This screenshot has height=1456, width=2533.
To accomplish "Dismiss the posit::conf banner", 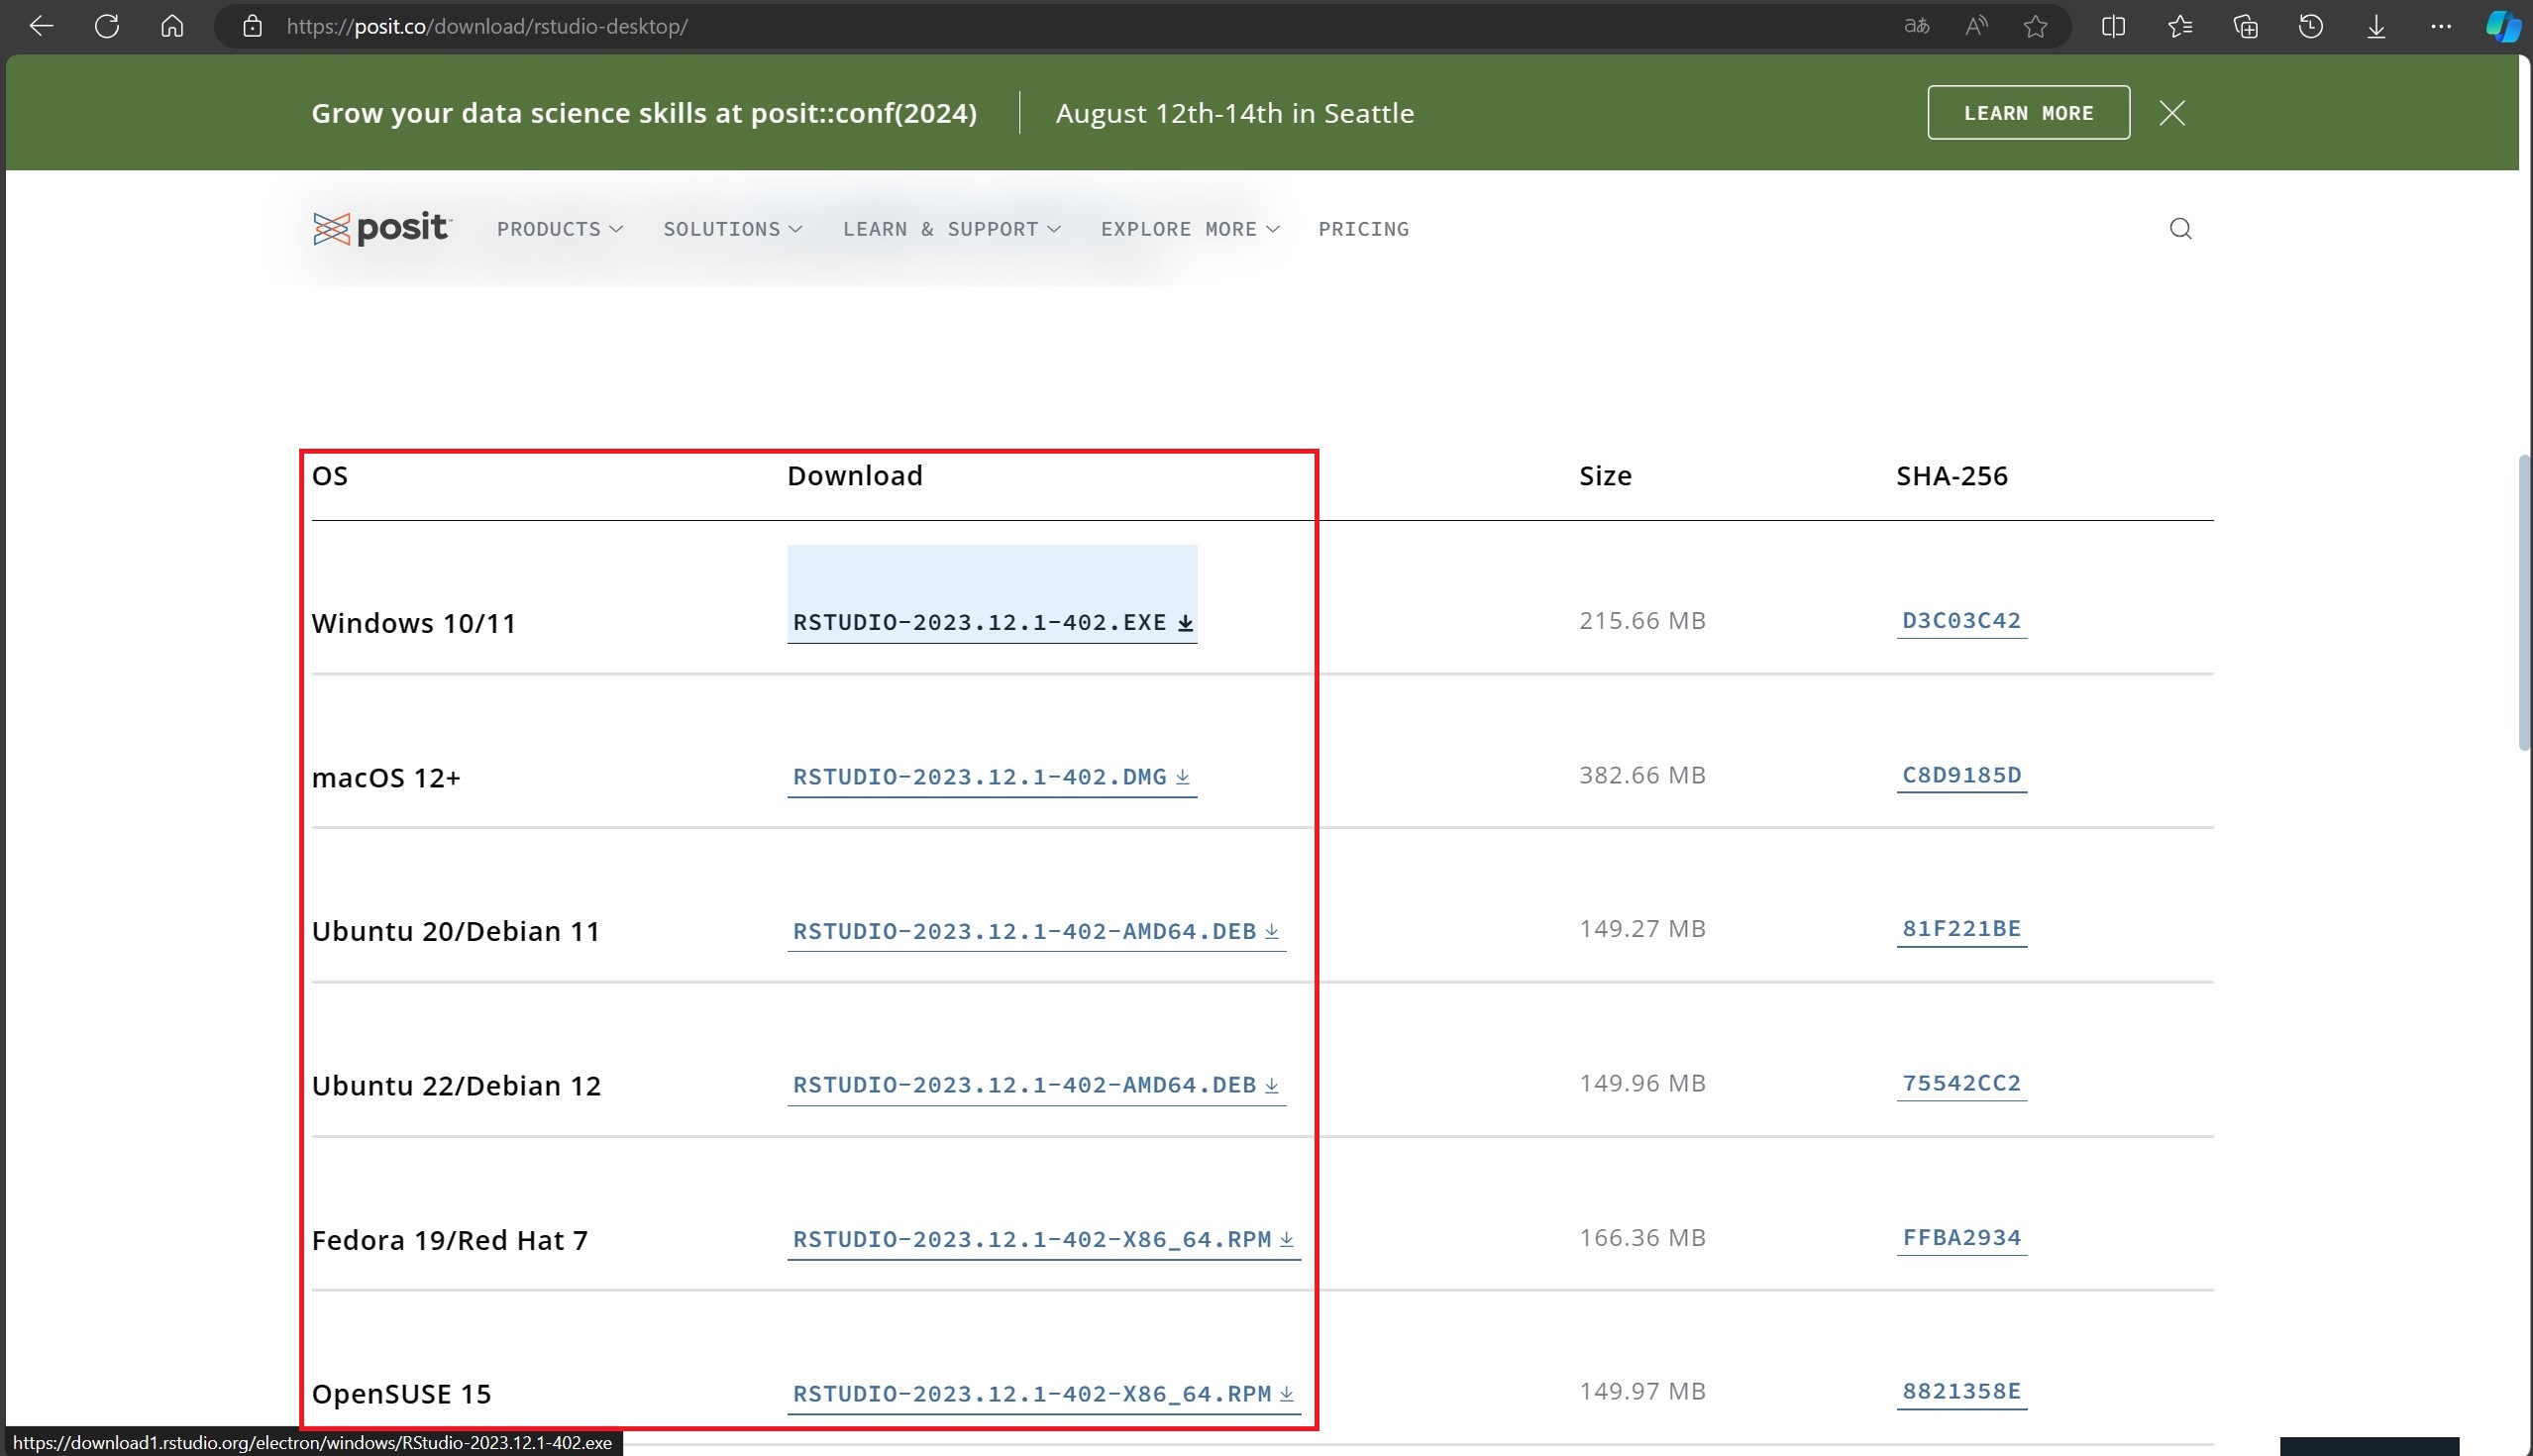I will [x=2171, y=113].
